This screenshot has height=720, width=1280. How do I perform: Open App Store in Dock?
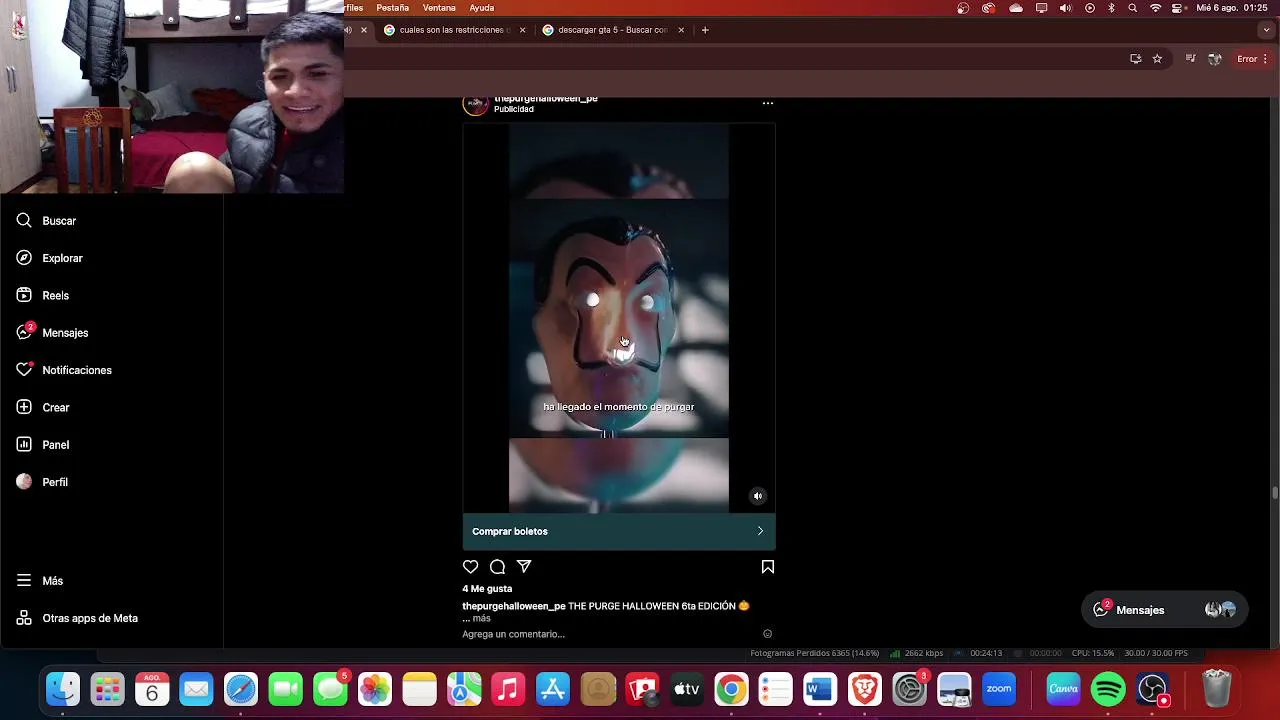(x=553, y=689)
